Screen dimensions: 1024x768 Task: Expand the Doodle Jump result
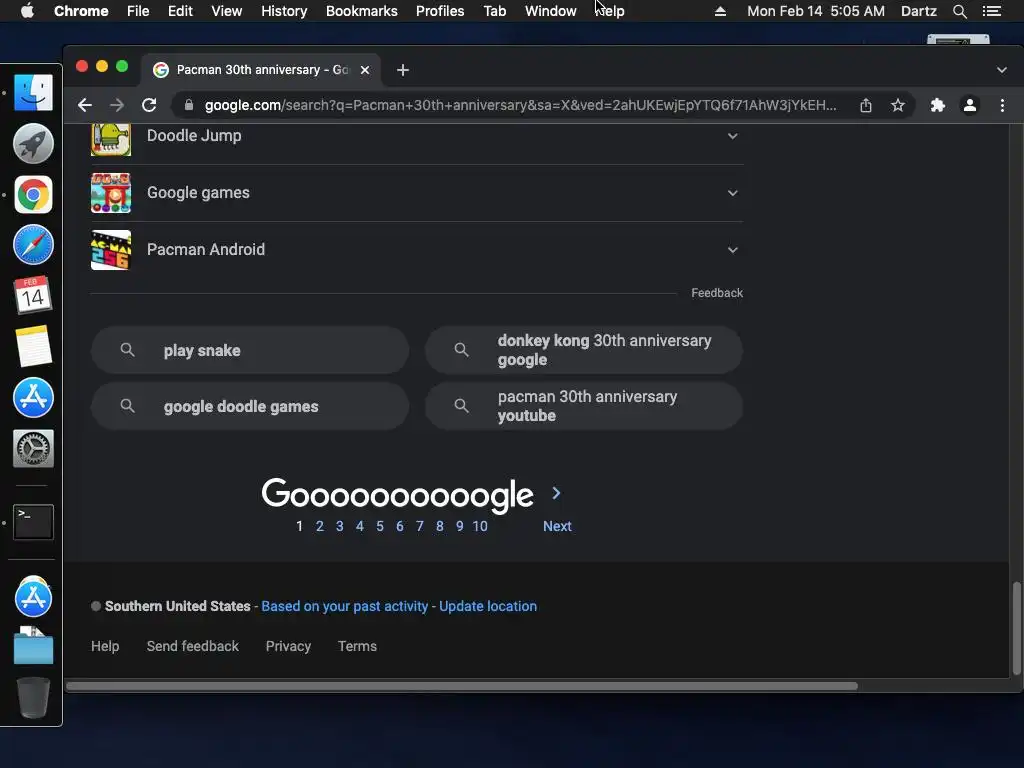[733, 136]
